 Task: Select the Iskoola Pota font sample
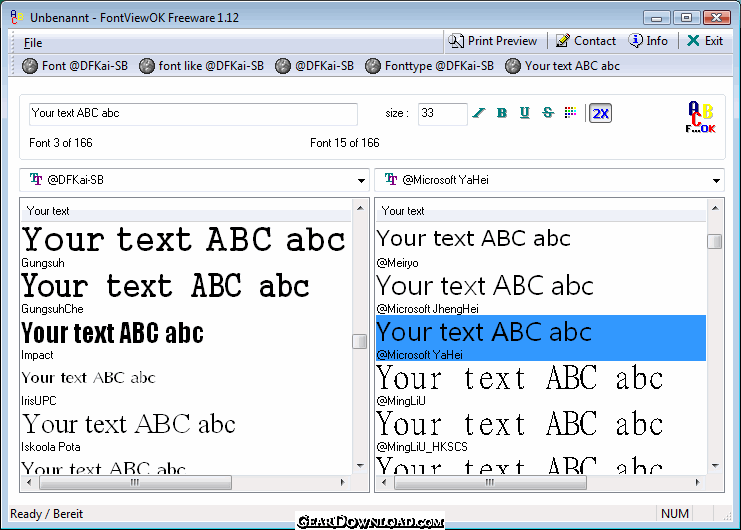[x=186, y=430]
